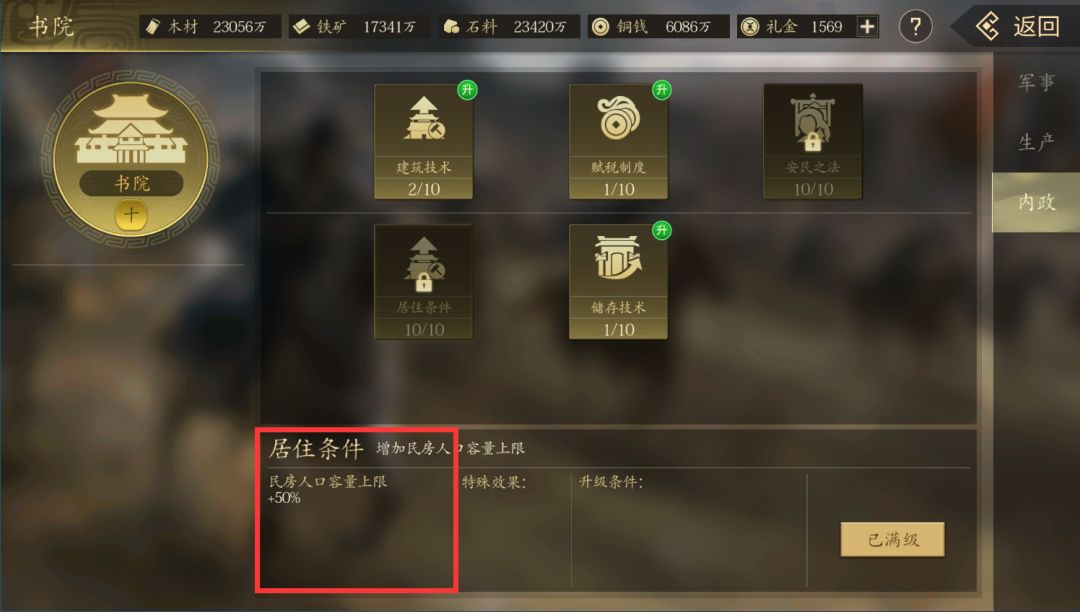
Task: Tap the upgrade badge on 赋税制度
Action: (662, 89)
